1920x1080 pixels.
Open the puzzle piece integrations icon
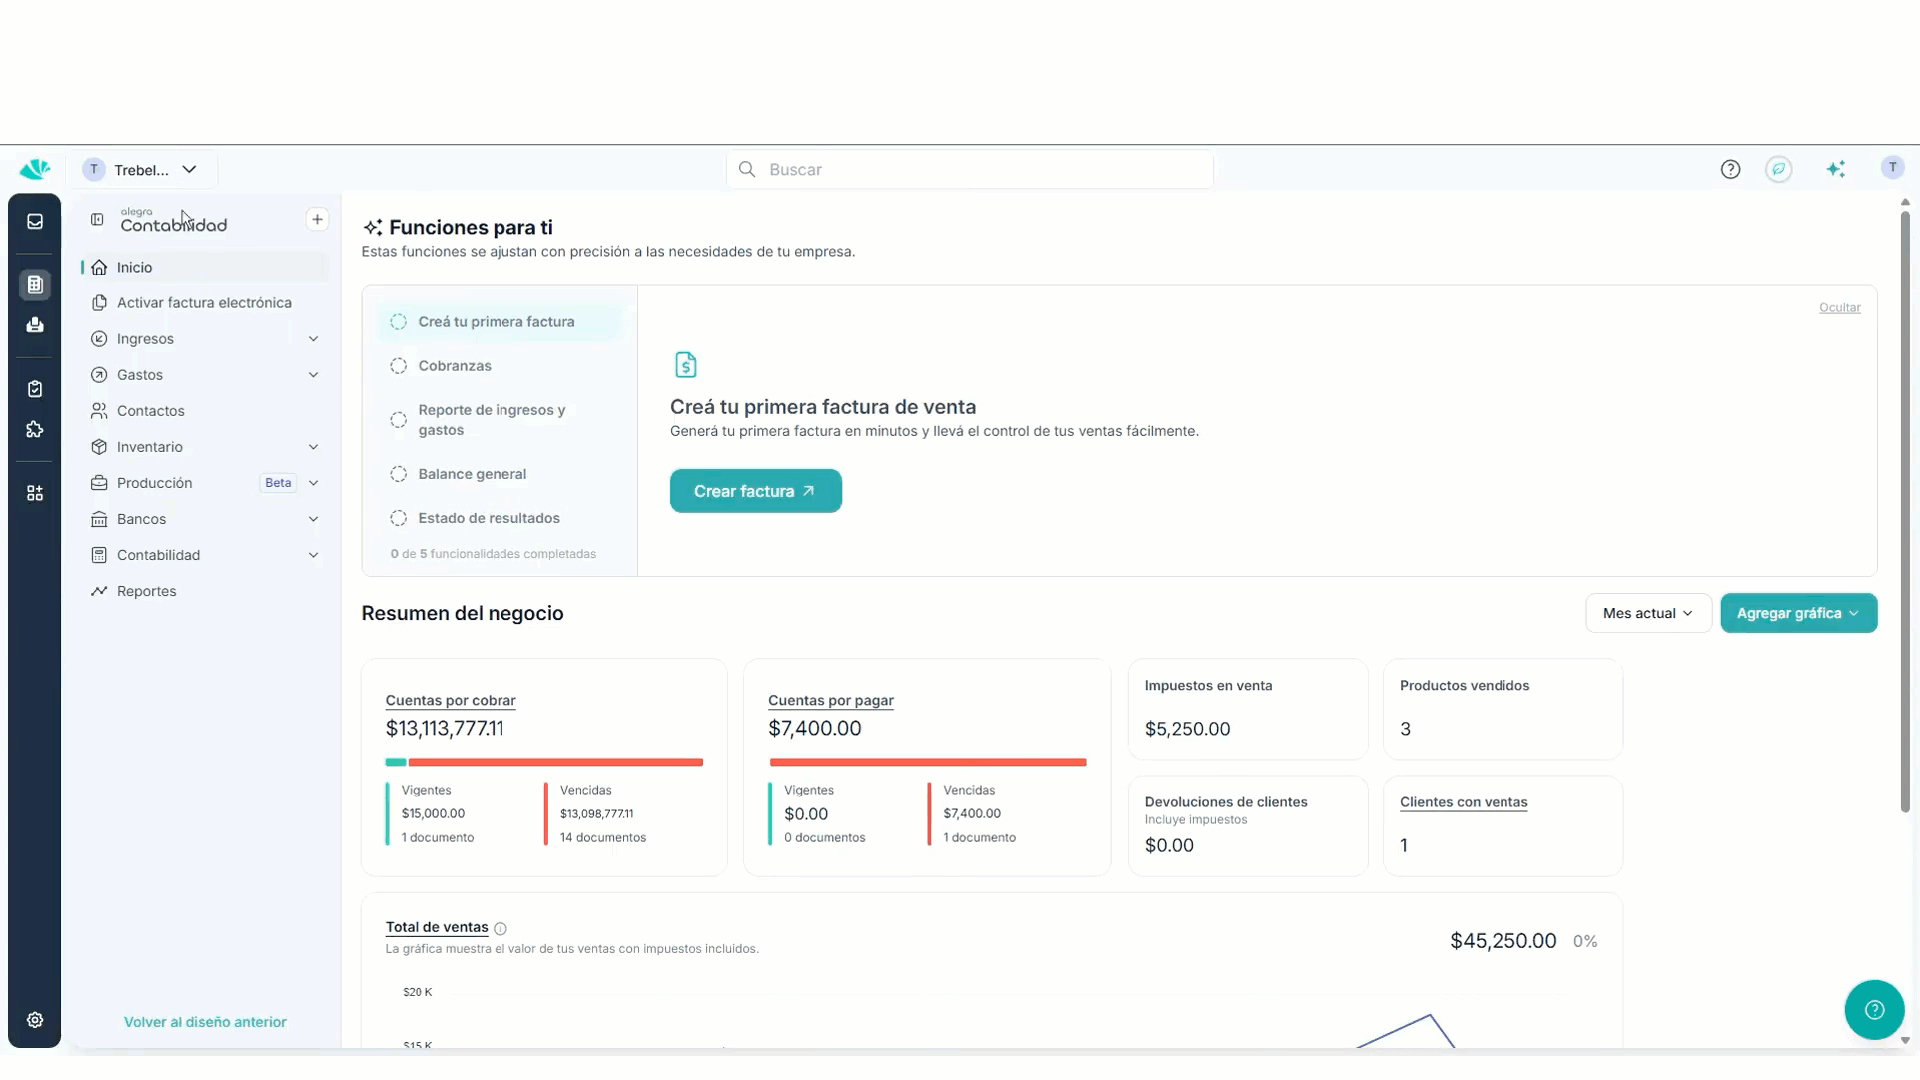(x=35, y=430)
